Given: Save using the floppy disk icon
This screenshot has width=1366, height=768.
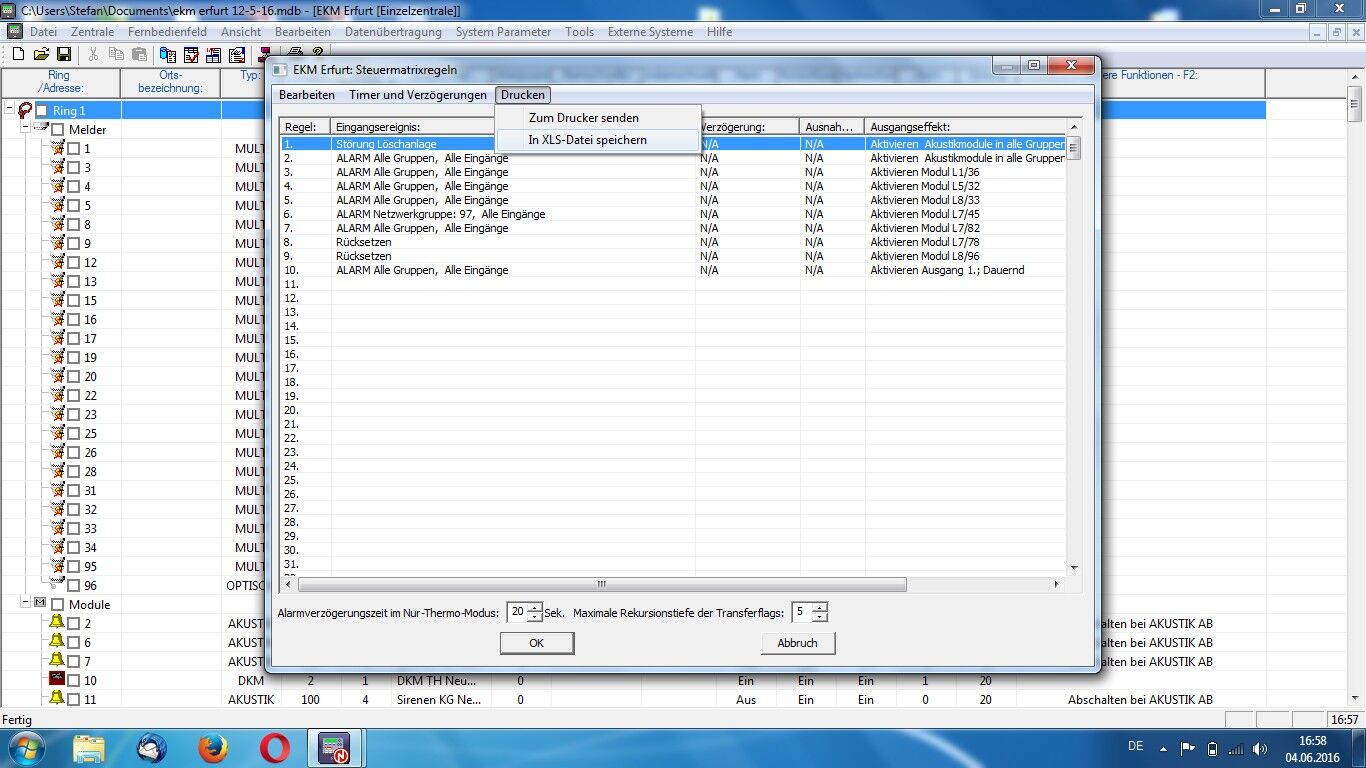Looking at the screenshot, I should [x=64, y=54].
